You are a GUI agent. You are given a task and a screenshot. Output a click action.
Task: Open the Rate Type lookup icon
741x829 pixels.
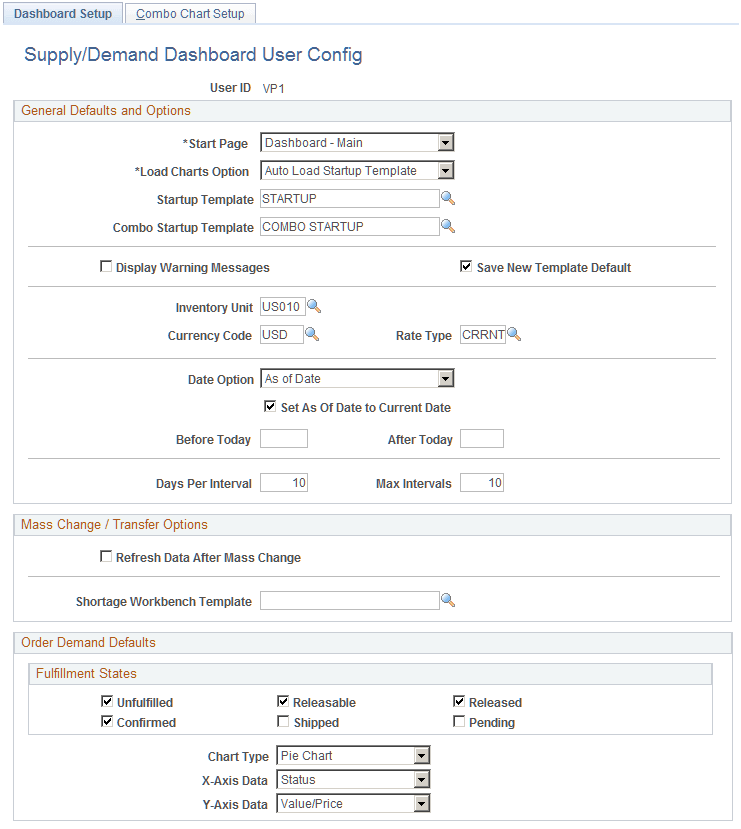[x=513, y=334]
